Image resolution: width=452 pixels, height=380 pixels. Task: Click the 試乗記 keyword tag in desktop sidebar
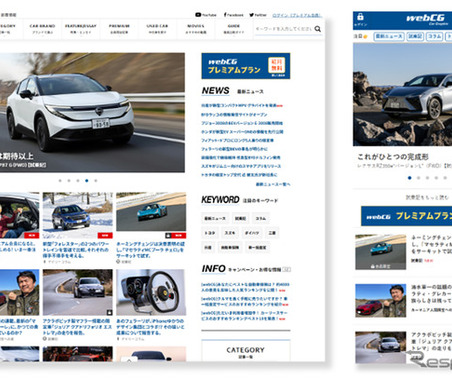pos(240,218)
